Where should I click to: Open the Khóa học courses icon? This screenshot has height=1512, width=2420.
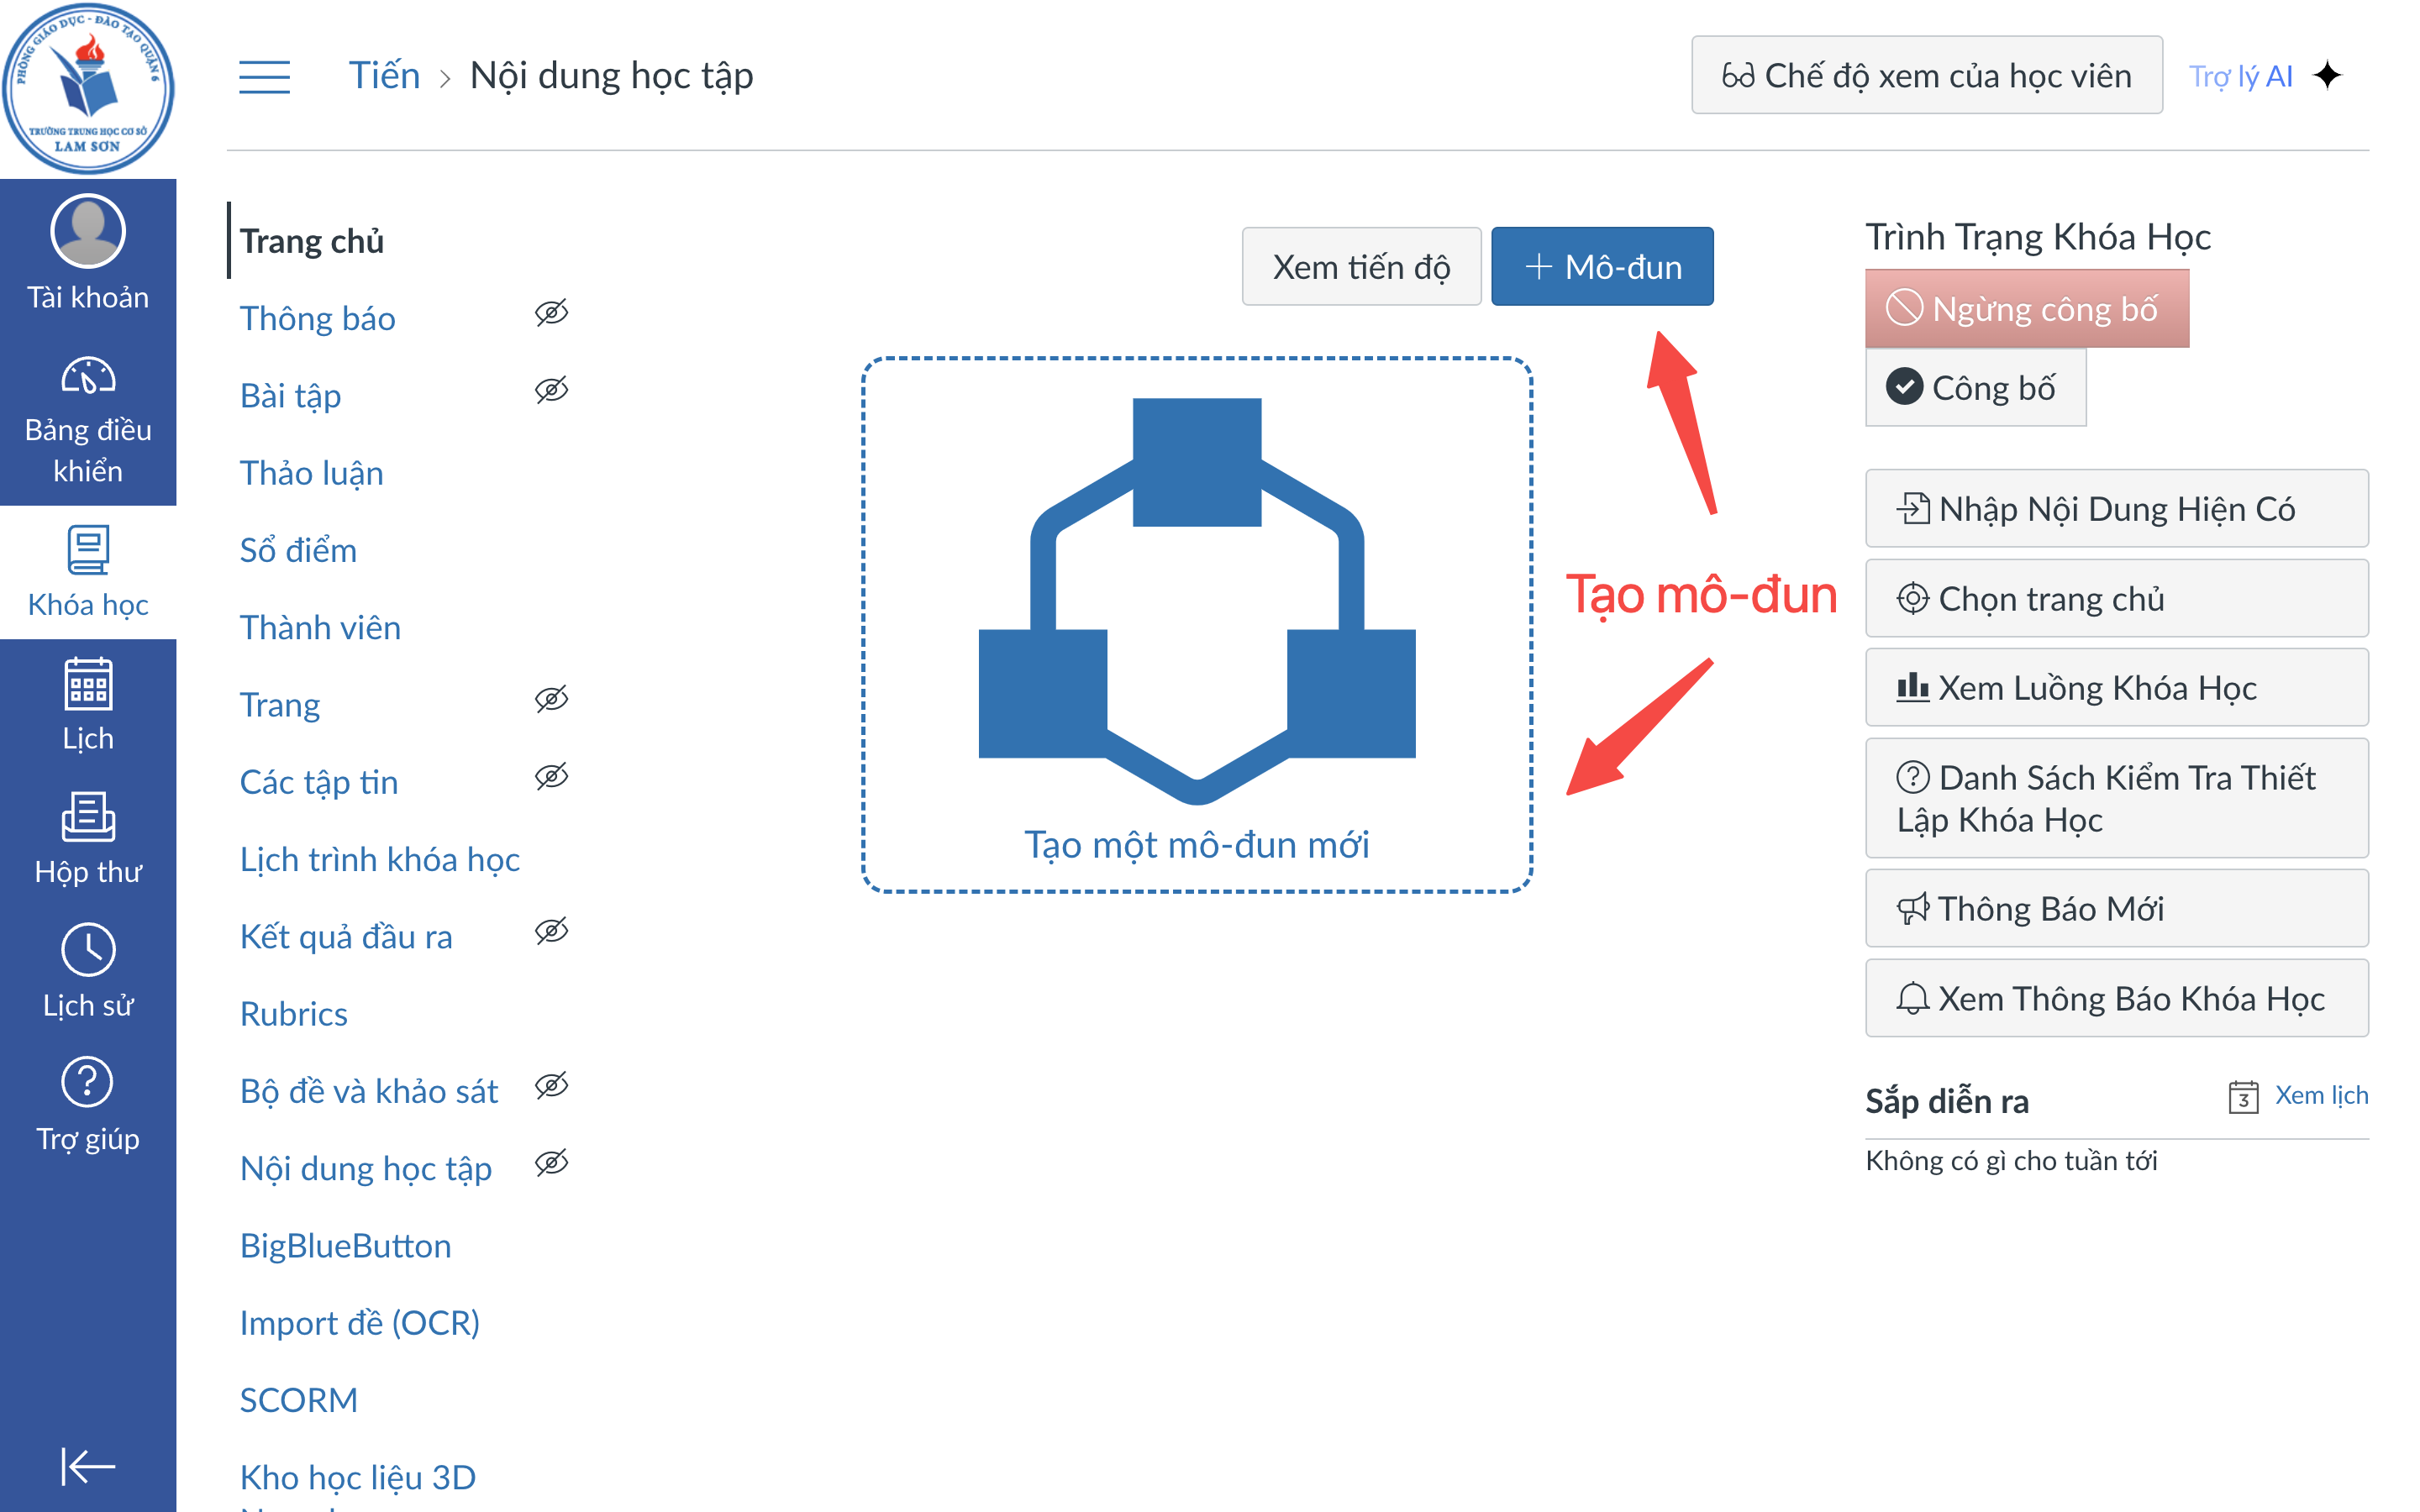tap(88, 549)
